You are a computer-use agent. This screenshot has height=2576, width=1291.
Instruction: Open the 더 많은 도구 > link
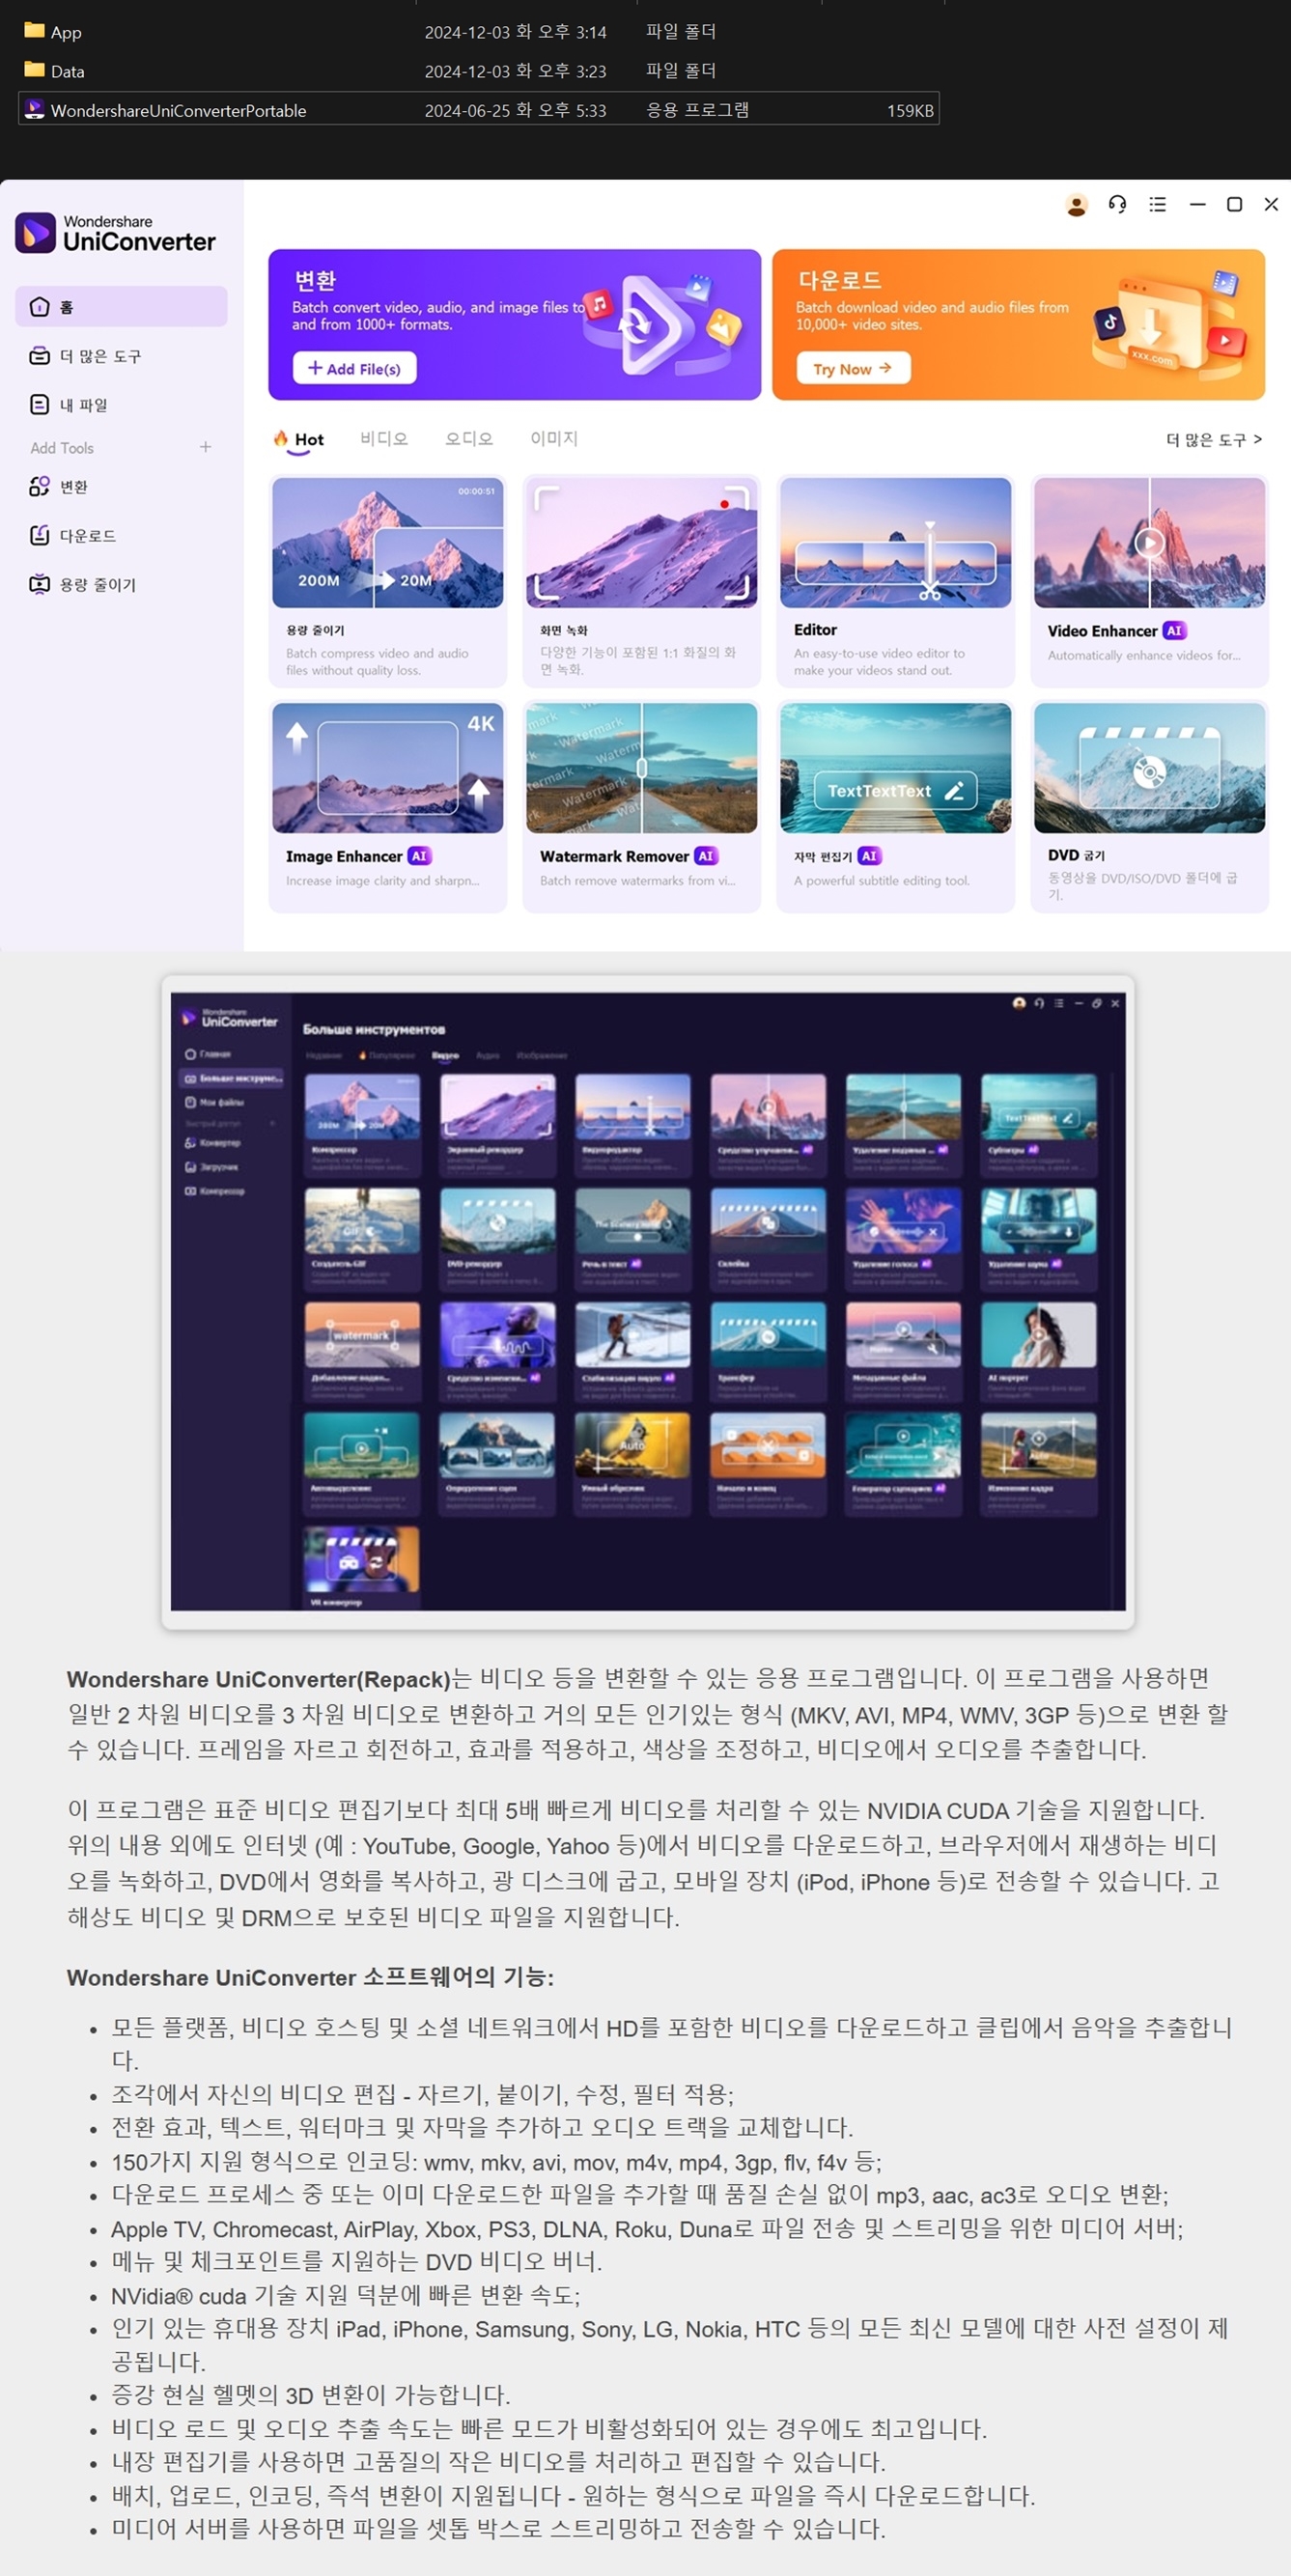[x=1213, y=440]
